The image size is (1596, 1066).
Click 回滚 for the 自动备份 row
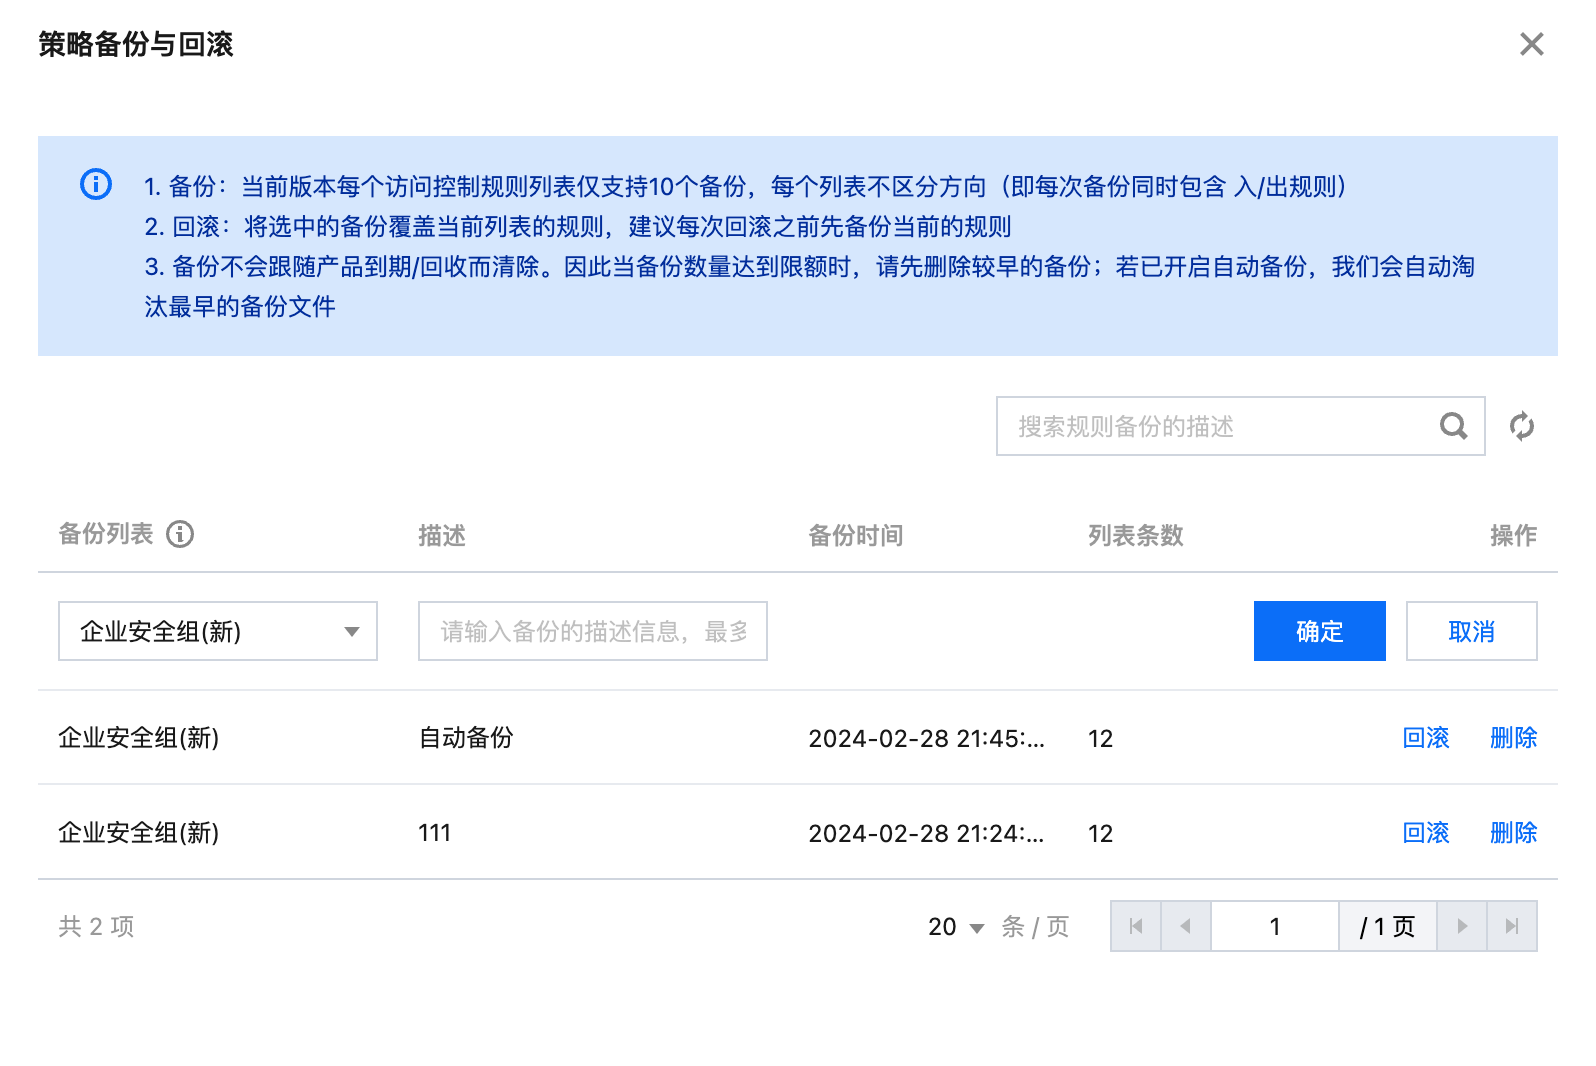tap(1426, 738)
